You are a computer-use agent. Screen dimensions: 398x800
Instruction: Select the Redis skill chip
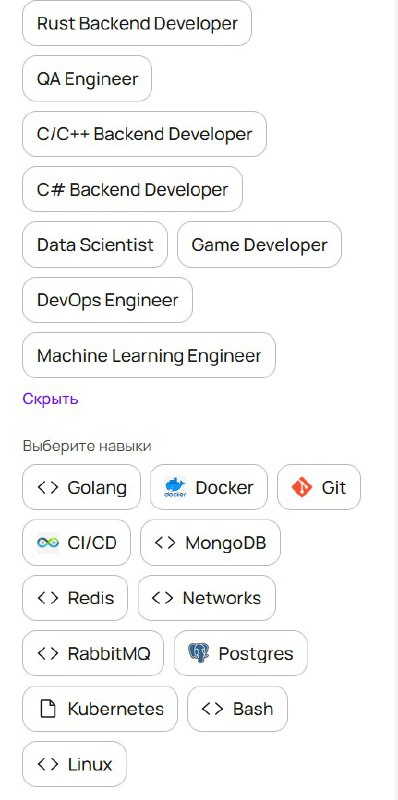click(75, 598)
